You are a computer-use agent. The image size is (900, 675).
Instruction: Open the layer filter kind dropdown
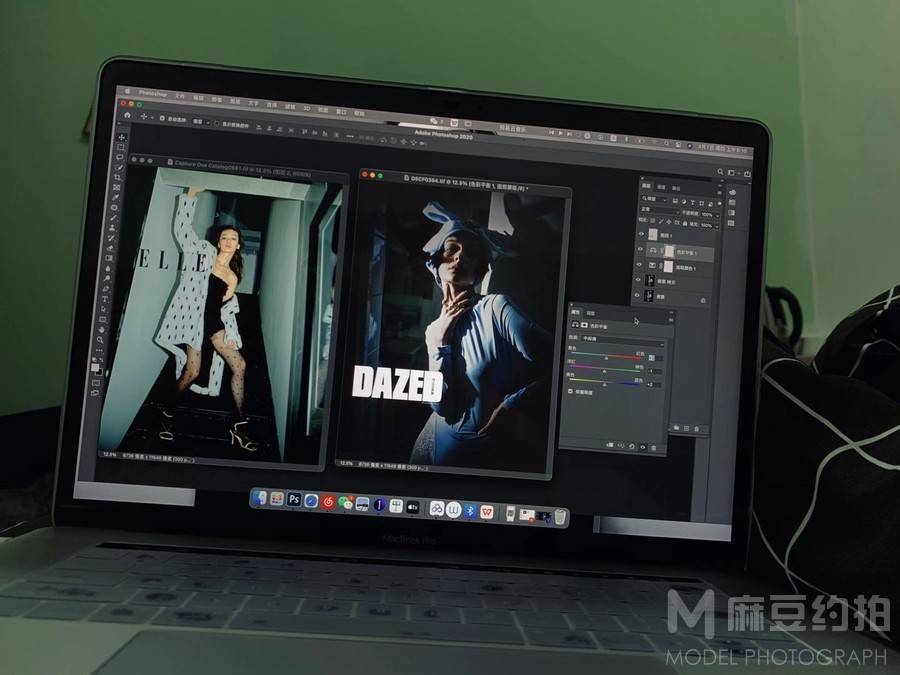tap(654, 199)
